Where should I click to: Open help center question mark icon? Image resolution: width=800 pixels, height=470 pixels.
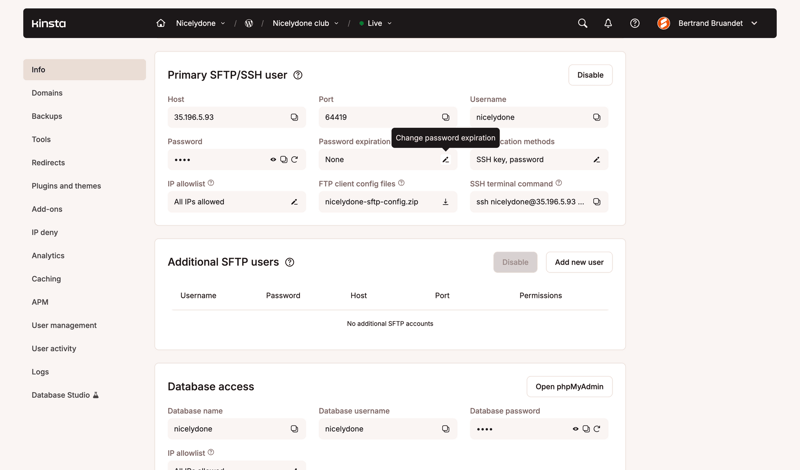(x=635, y=23)
